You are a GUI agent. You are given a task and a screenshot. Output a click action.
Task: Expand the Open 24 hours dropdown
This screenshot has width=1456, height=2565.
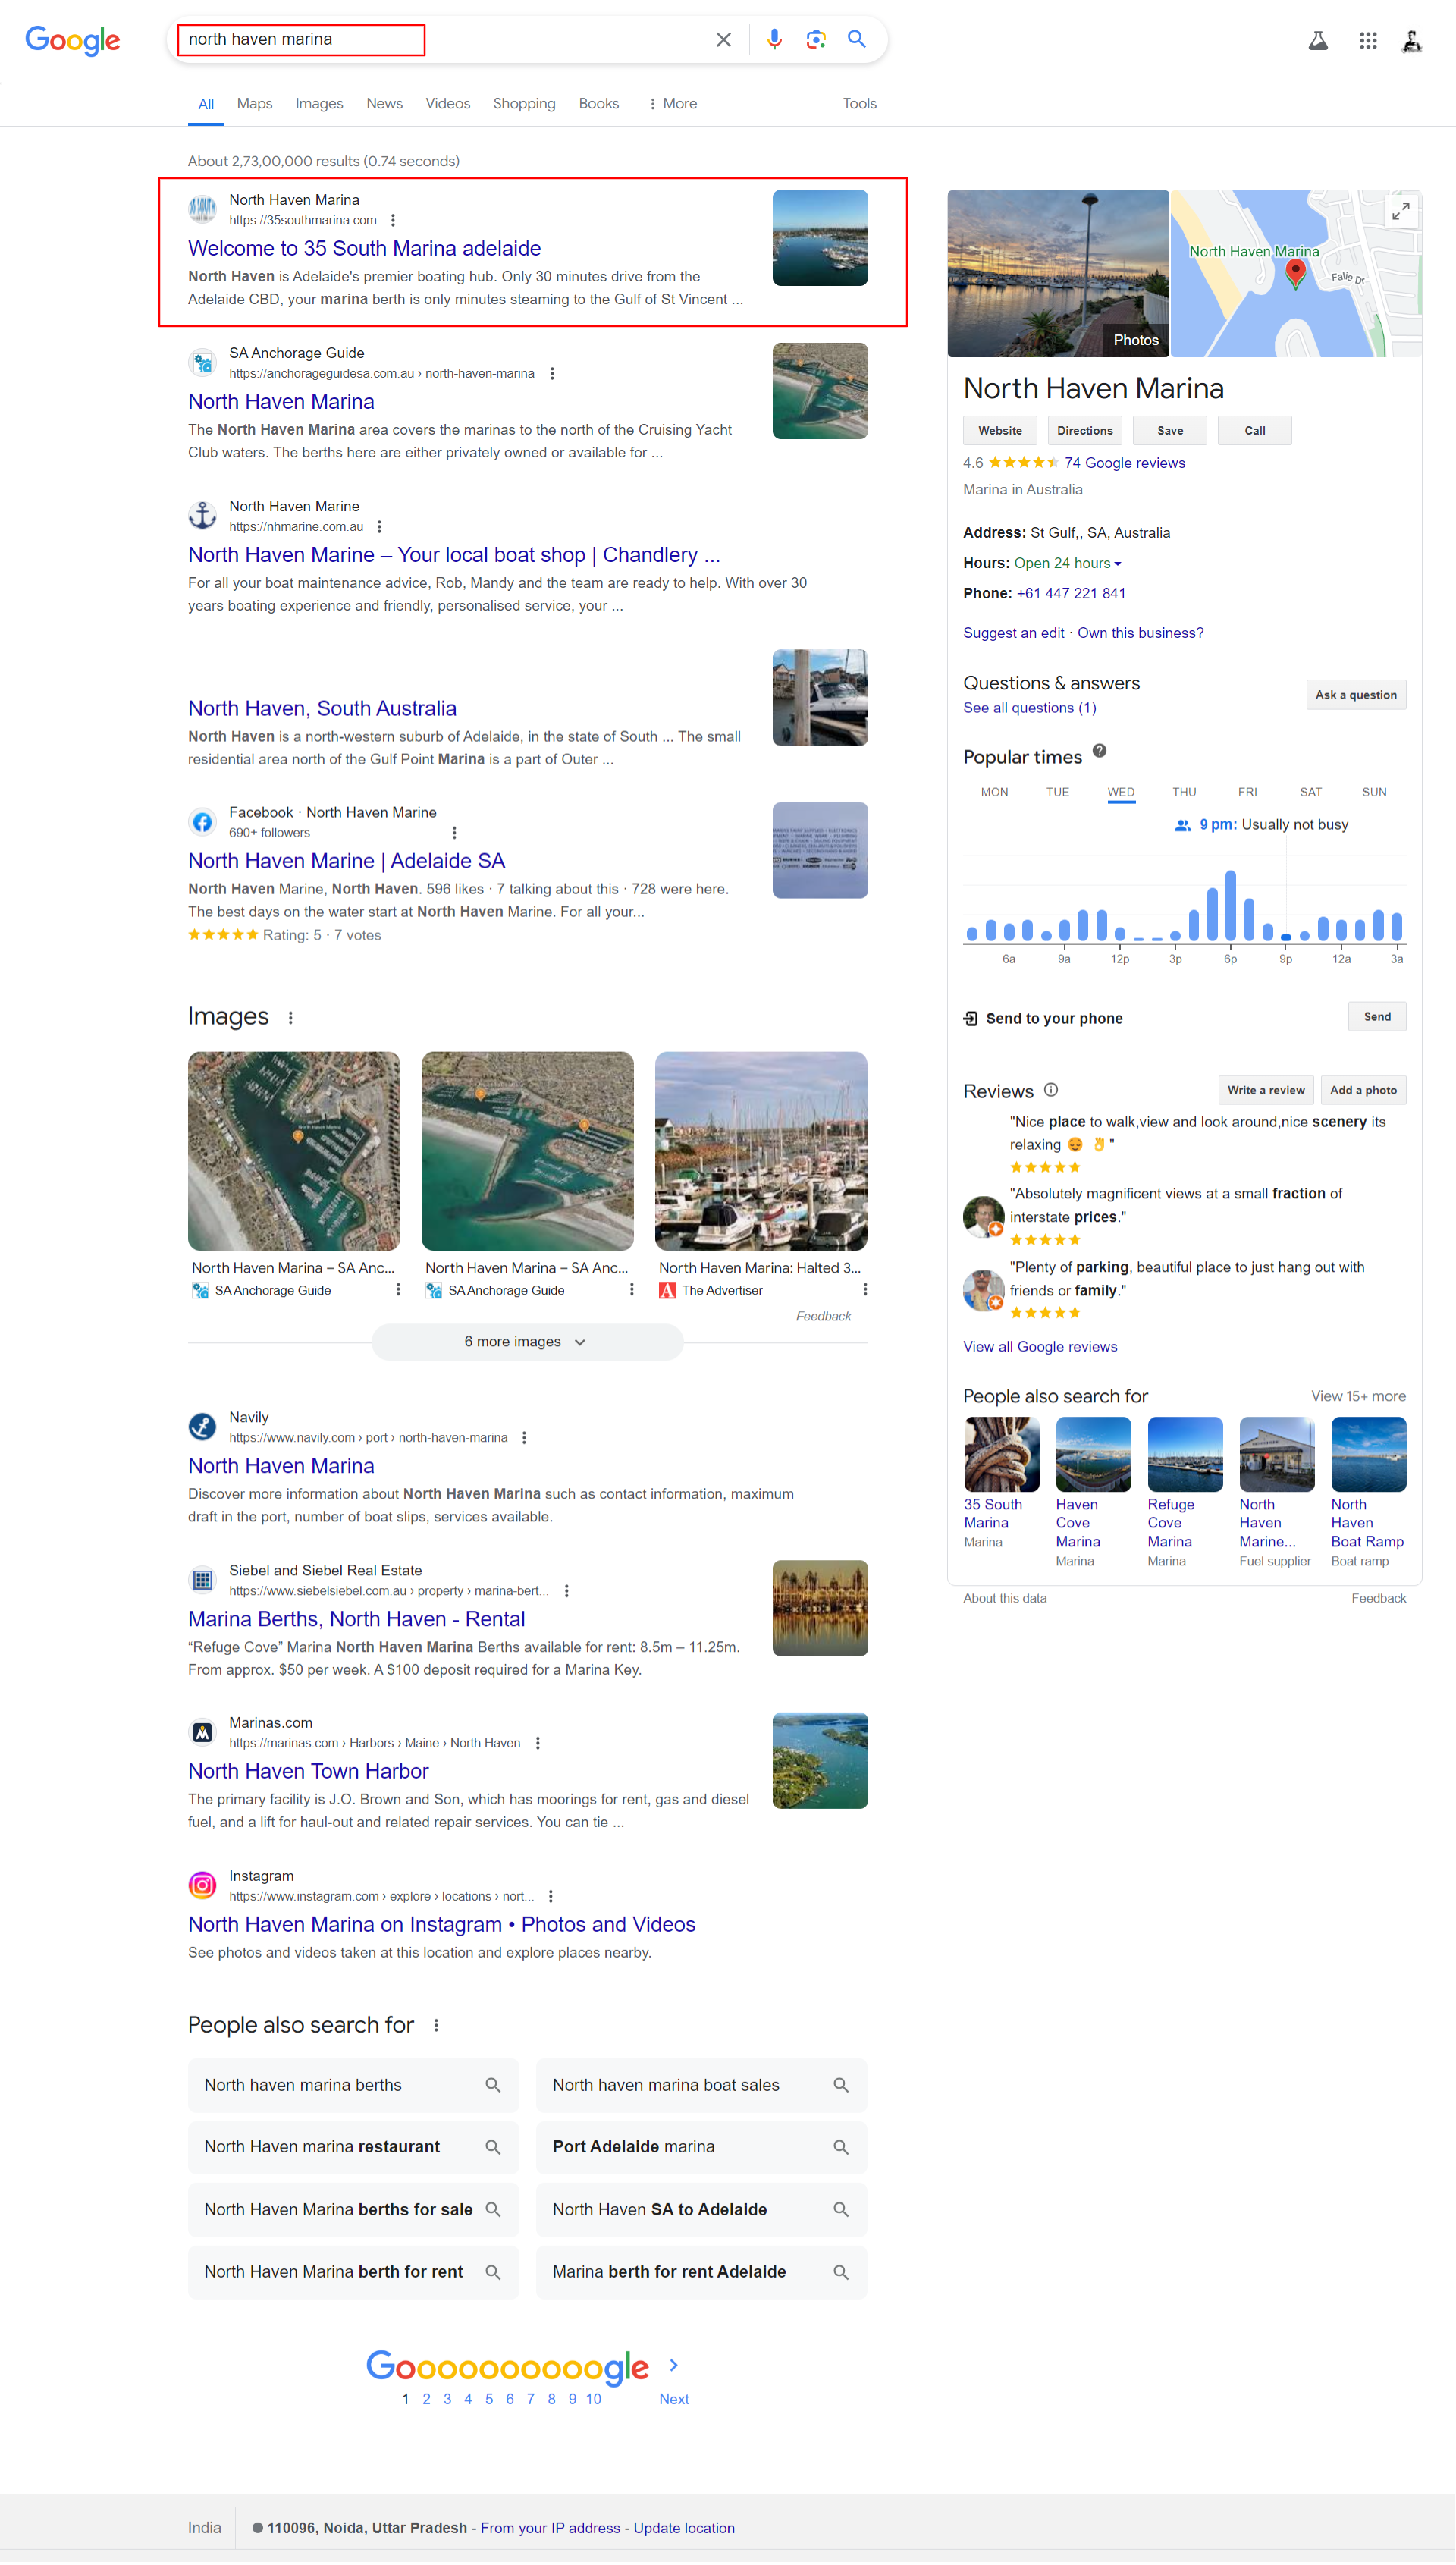1117,563
